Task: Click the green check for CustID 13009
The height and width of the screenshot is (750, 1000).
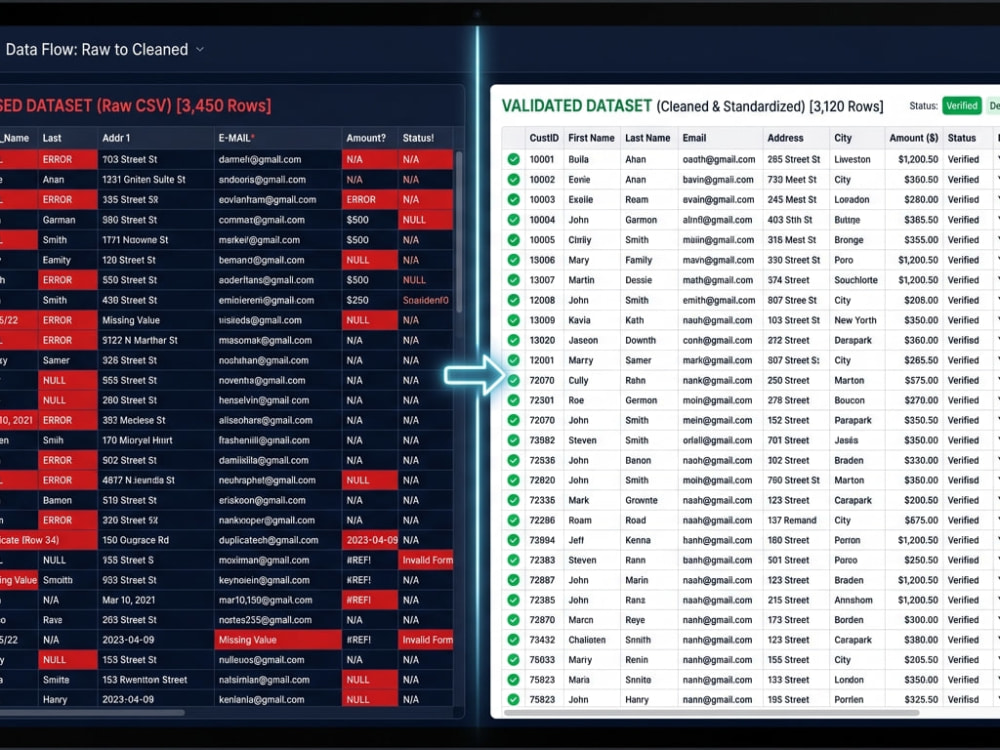Action: (513, 320)
